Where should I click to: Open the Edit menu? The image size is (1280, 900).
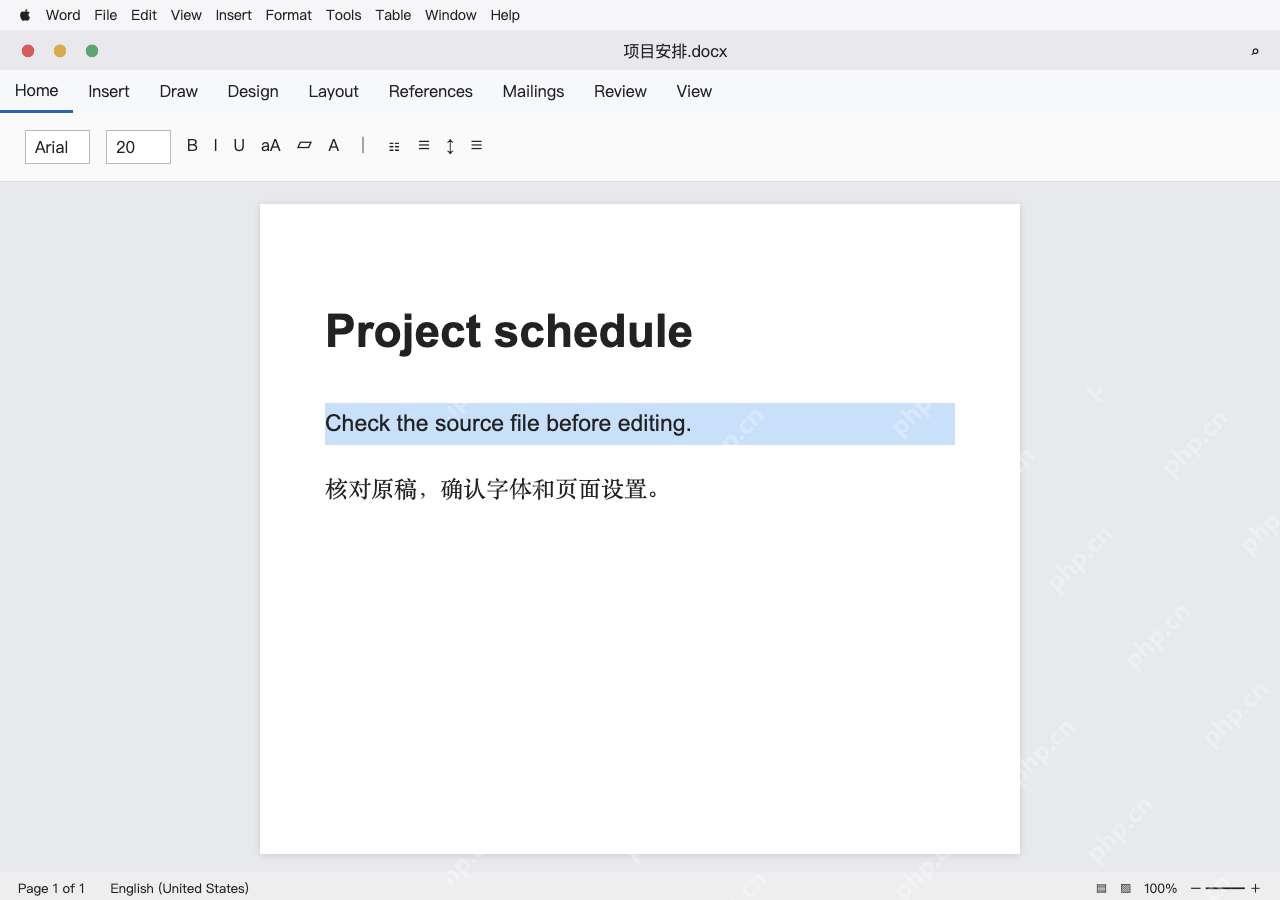(144, 15)
